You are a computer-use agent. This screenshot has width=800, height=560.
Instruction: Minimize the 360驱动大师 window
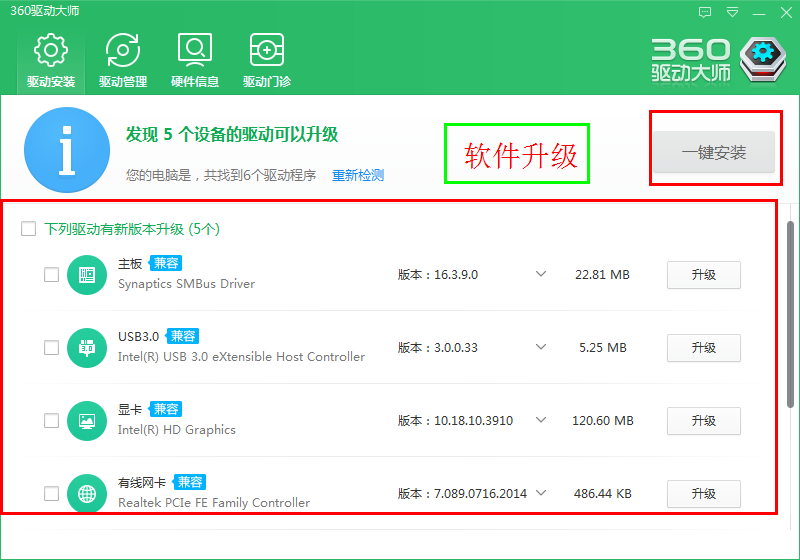(759, 13)
